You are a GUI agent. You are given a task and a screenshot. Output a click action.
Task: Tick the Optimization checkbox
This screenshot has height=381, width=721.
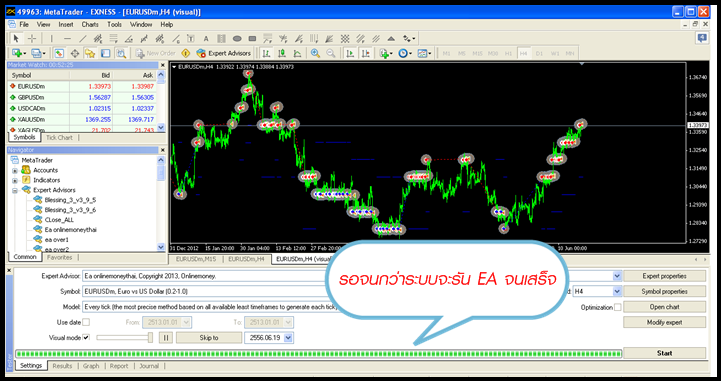tap(618, 307)
